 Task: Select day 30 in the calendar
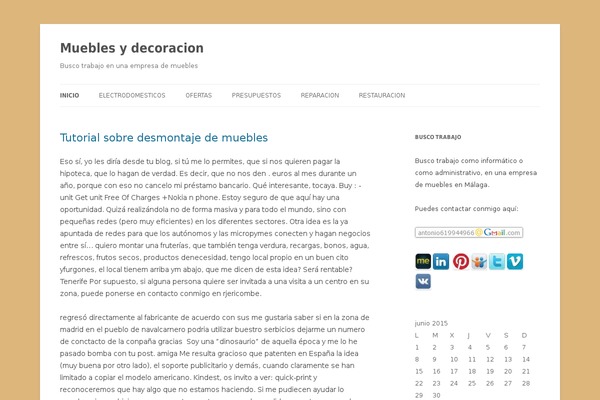click(436, 395)
